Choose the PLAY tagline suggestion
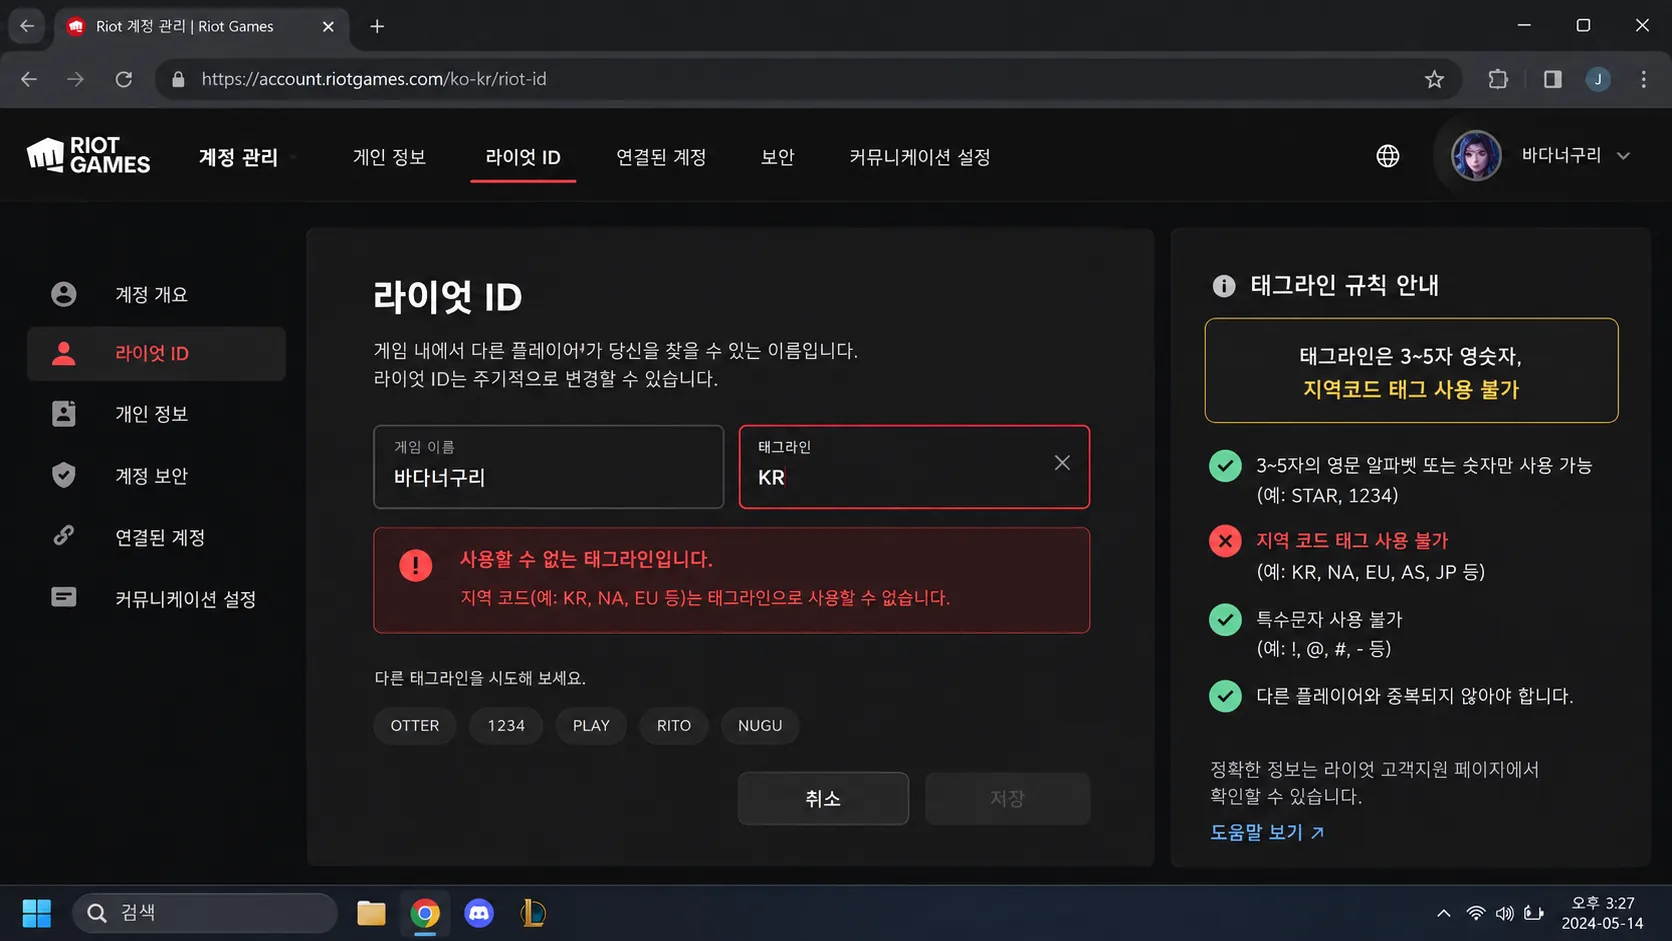 pyautogui.click(x=591, y=725)
